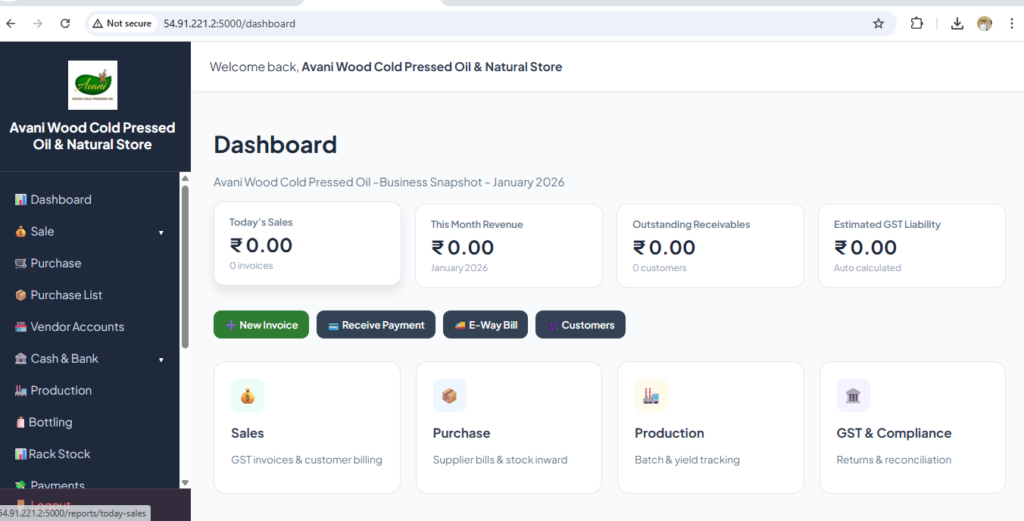
Task: Open the Estimated GST Liability card
Action: [x=912, y=245]
